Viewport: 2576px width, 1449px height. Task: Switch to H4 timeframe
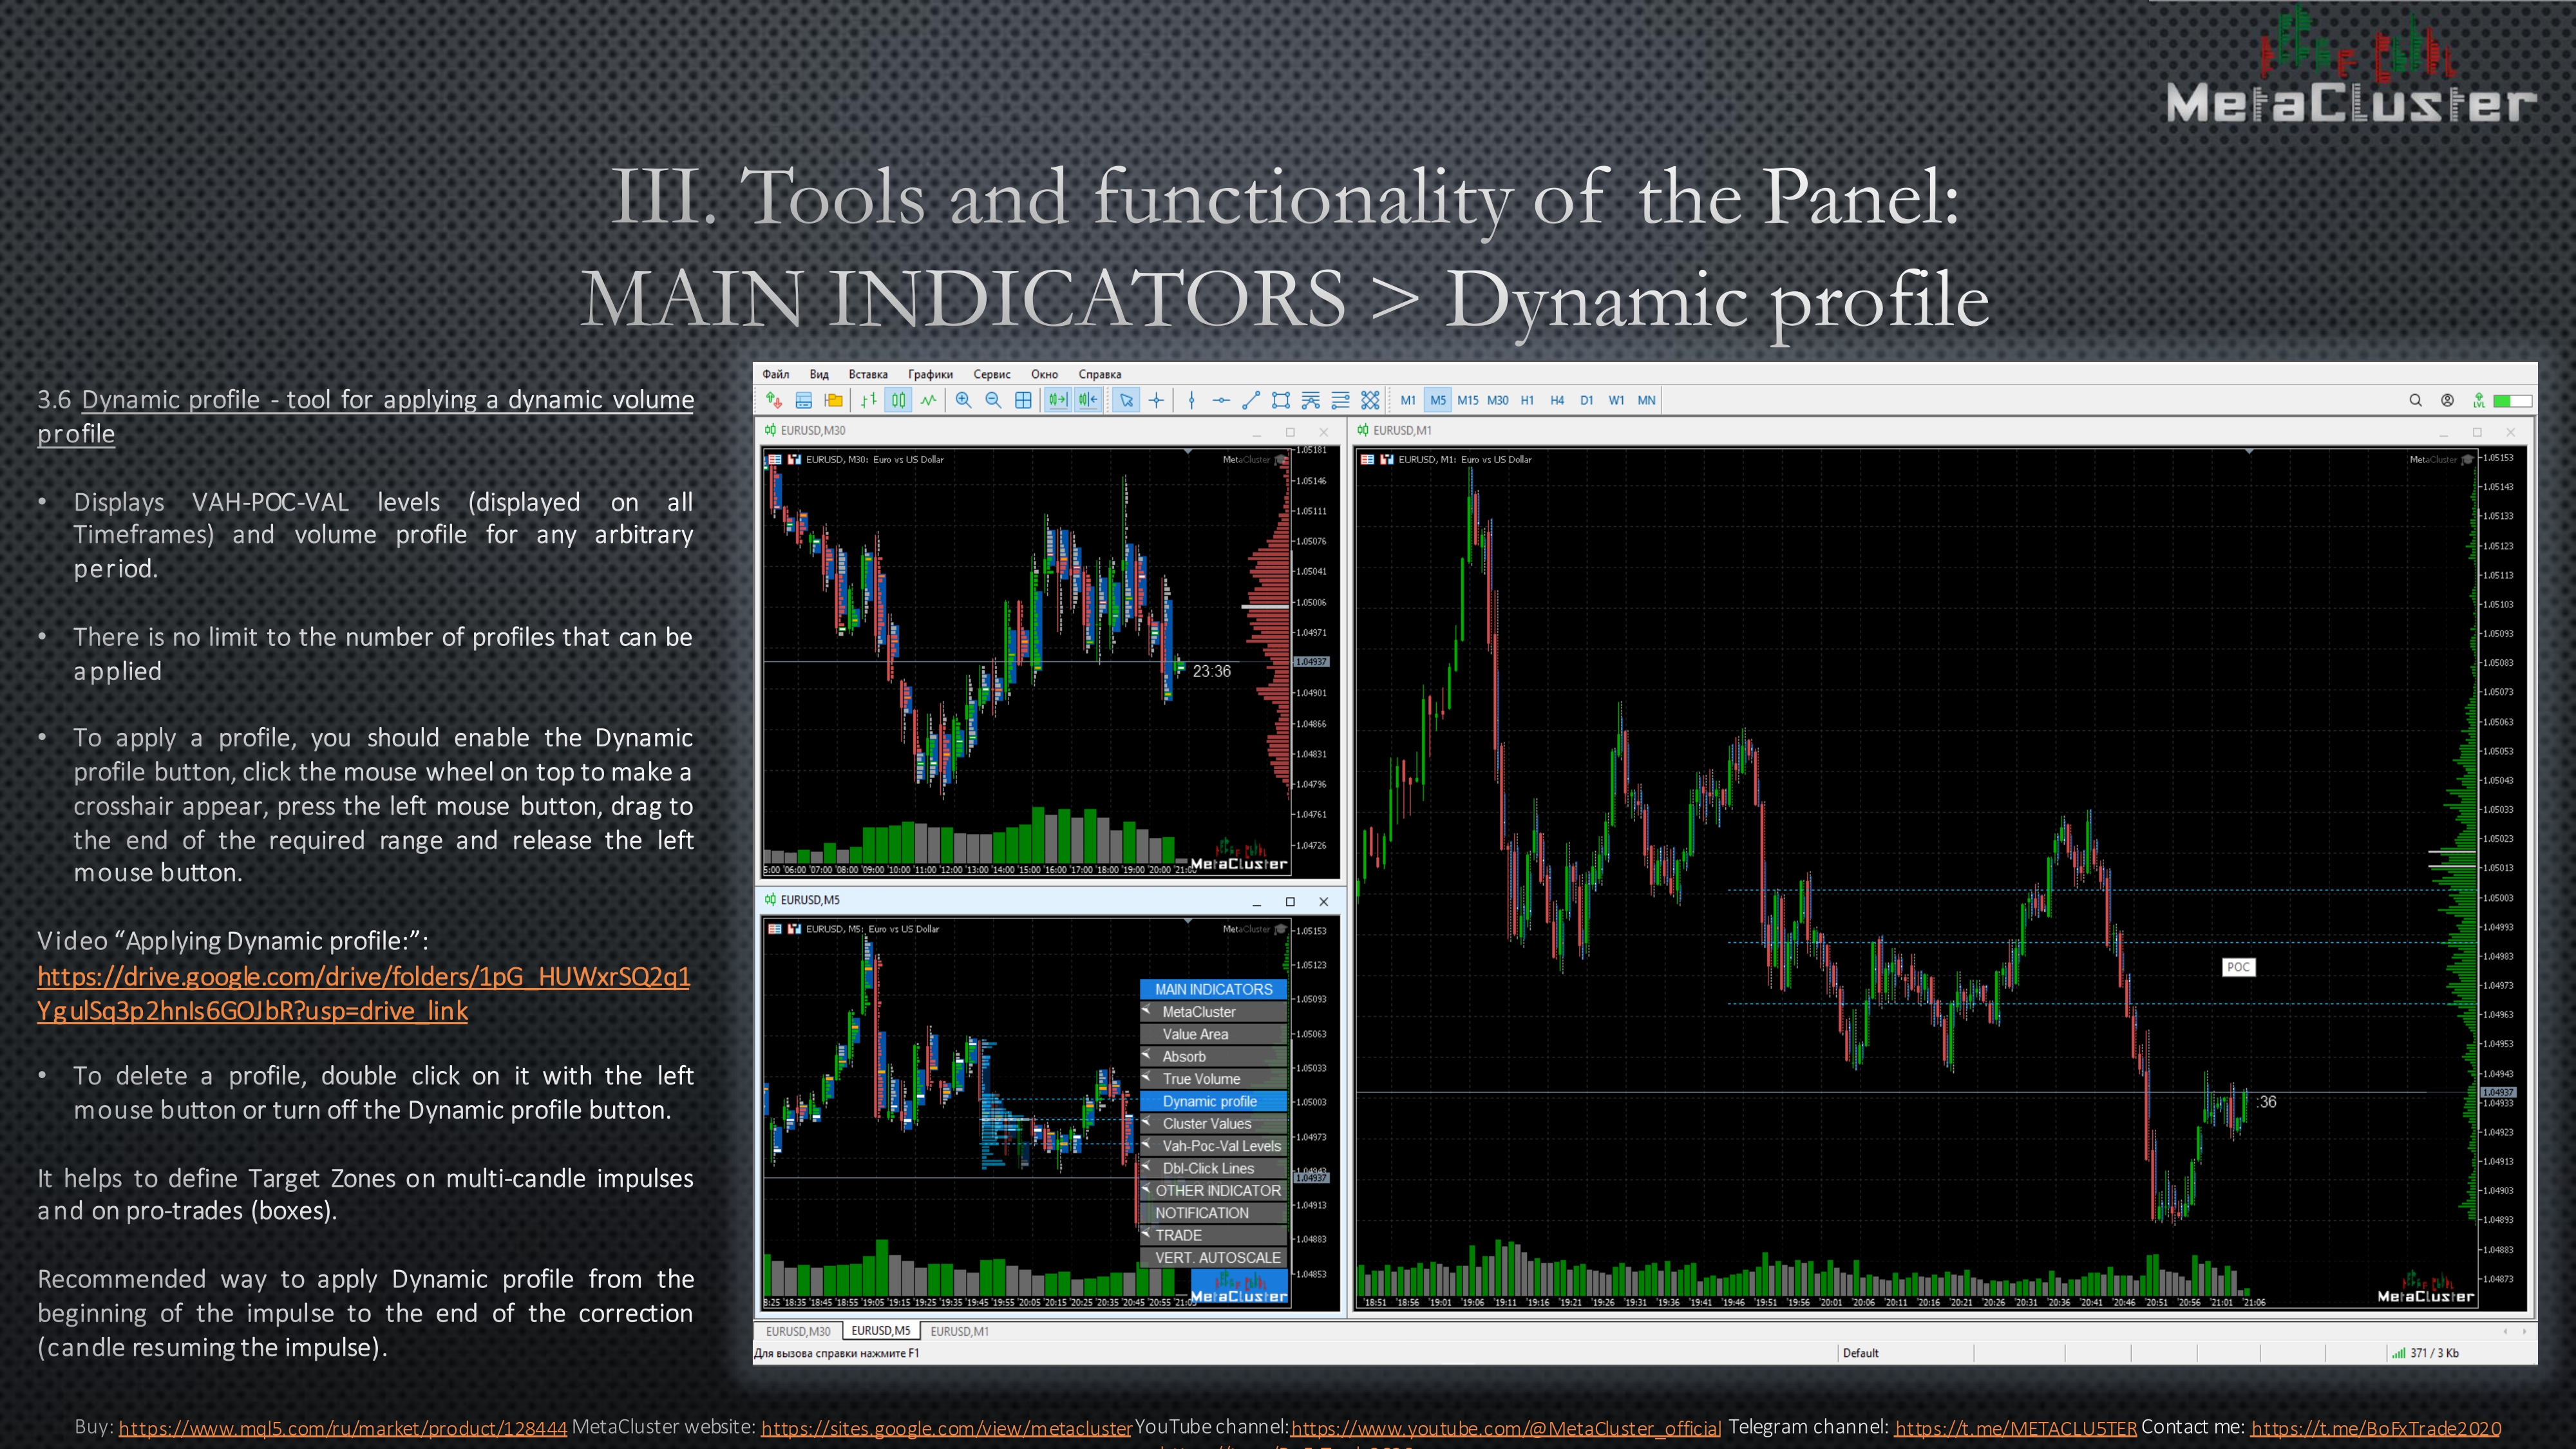point(1557,400)
